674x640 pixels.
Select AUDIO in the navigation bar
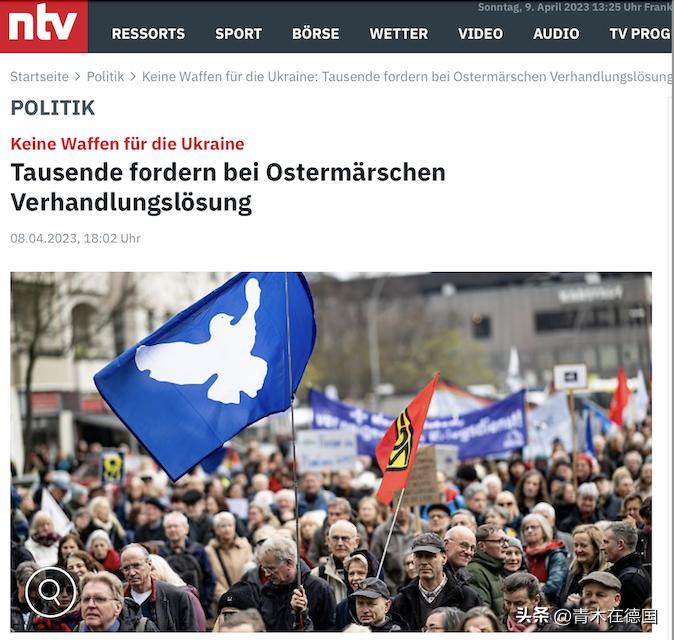pos(556,34)
